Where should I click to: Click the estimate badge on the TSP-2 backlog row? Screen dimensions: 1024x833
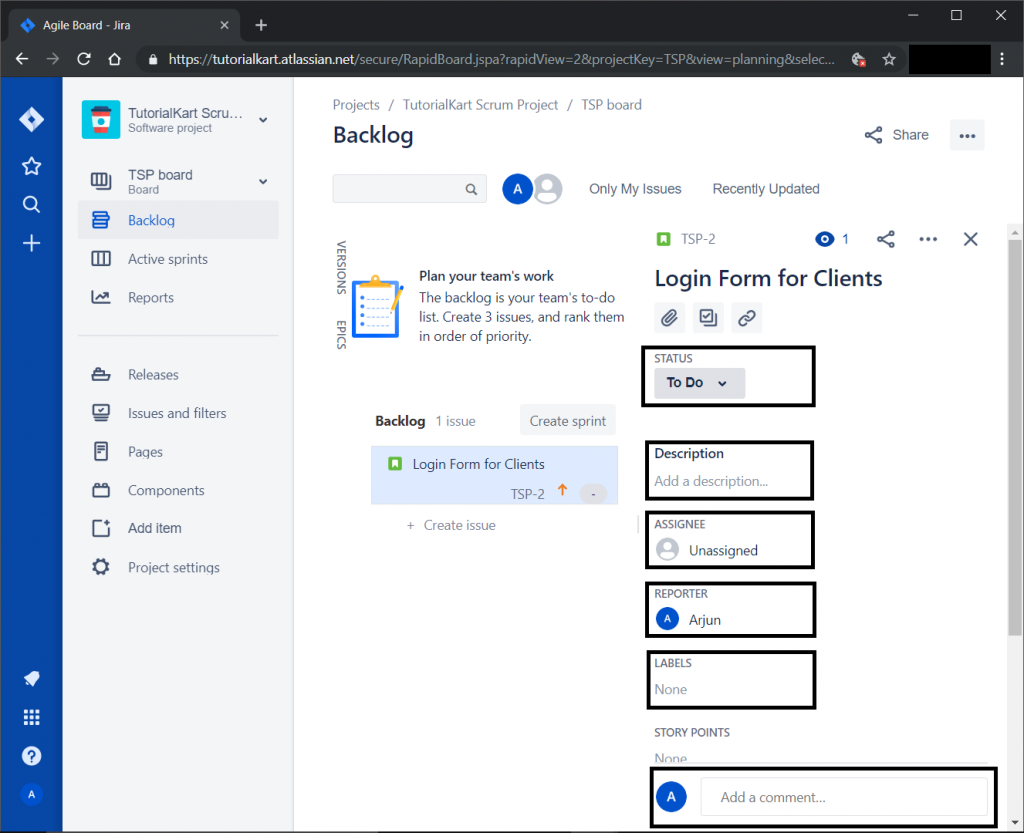[593, 494]
